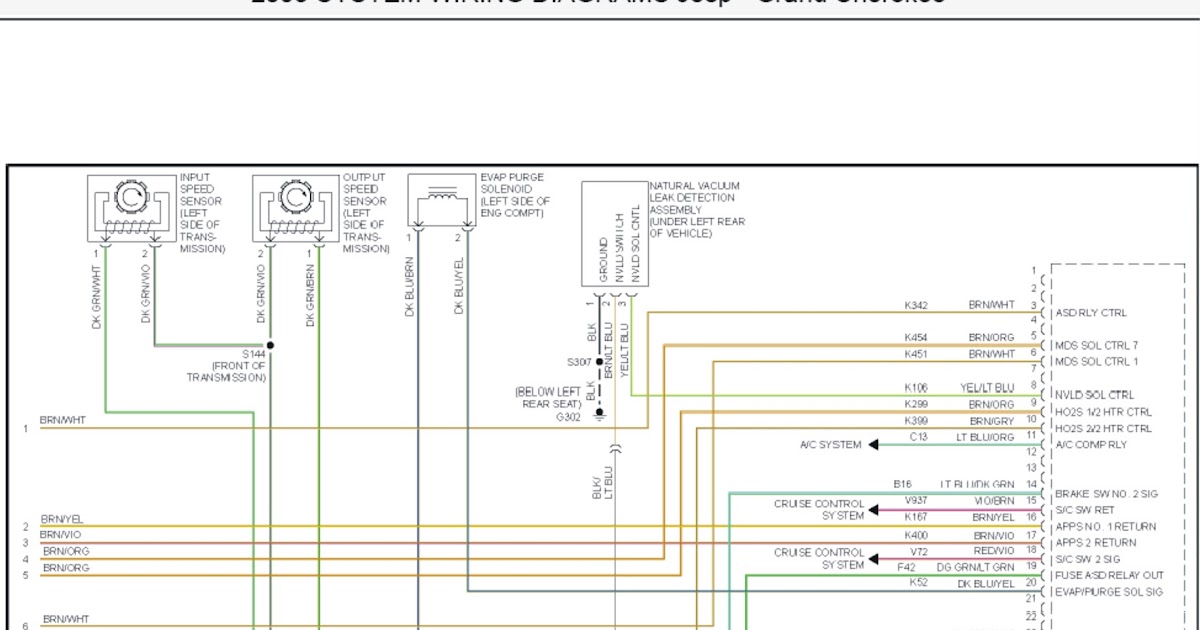This screenshot has width=1200, height=630.
Task: Click the "BRN/GRY" wire color label
Action: [x=992, y=421]
